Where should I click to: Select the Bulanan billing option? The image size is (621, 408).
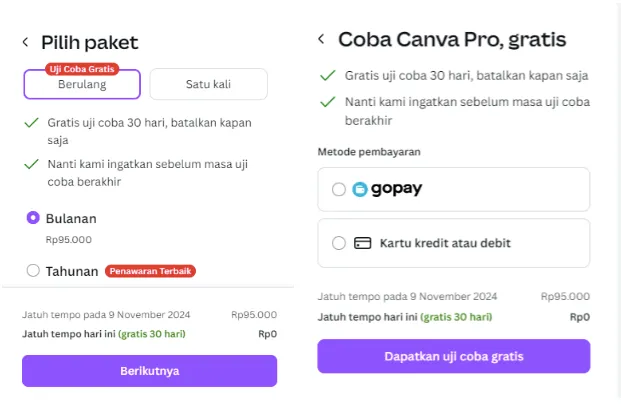pos(33,217)
